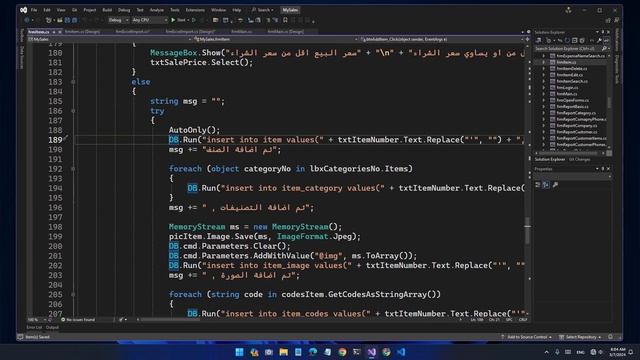
Task: Collapse the foreach block at line 205
Action: point(73,294)
